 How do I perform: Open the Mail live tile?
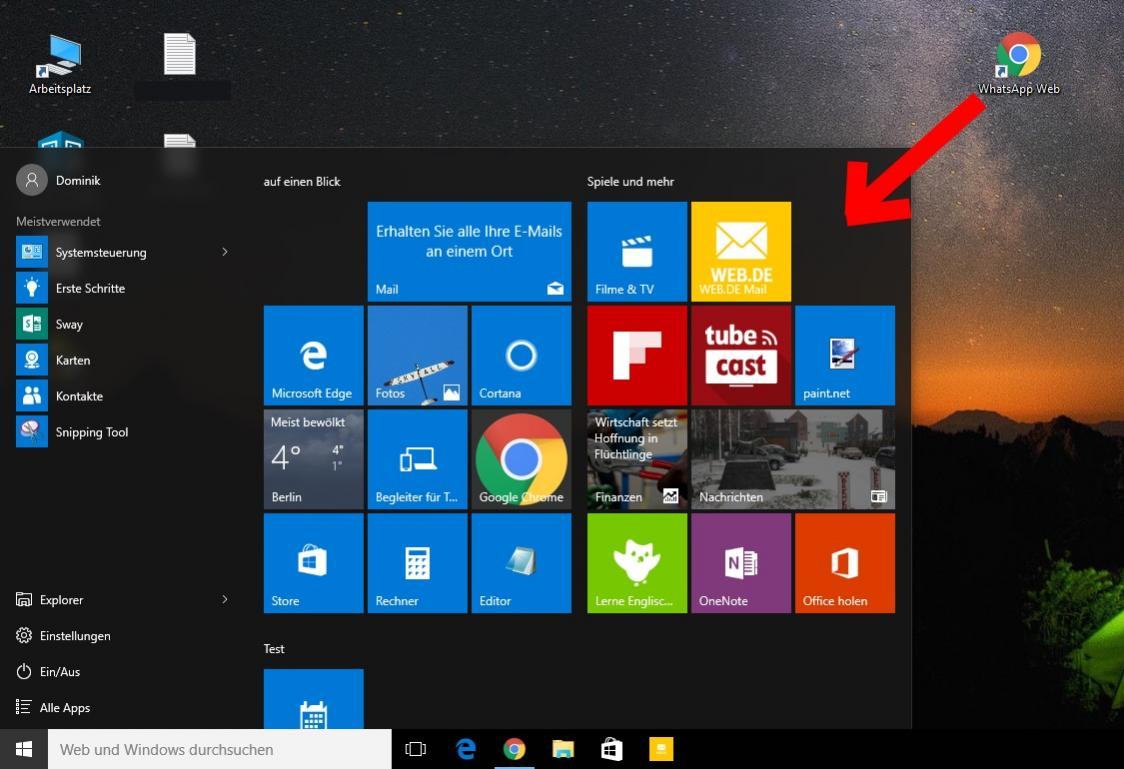(x=470, y=252)
